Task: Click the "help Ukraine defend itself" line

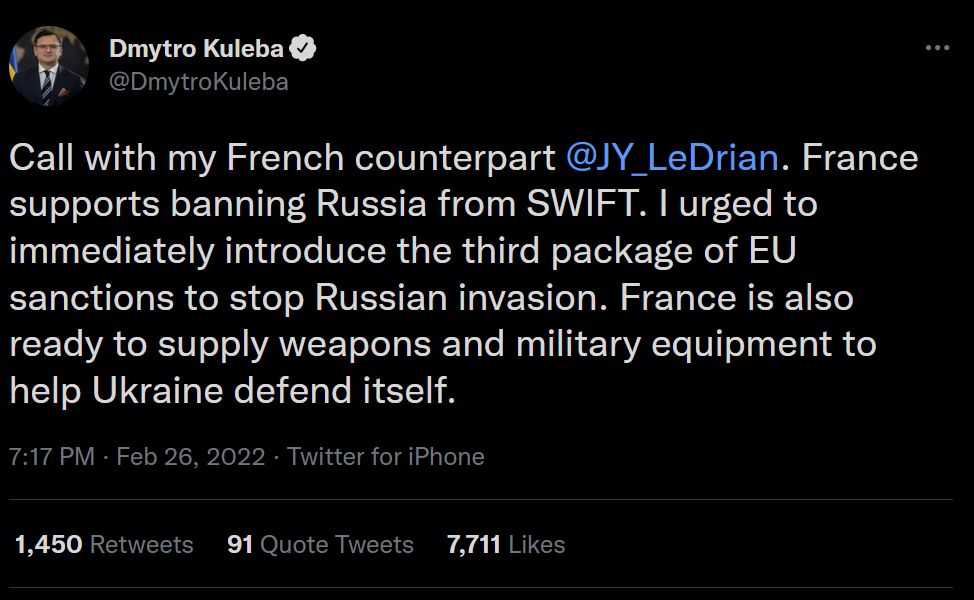Action: 232,390
